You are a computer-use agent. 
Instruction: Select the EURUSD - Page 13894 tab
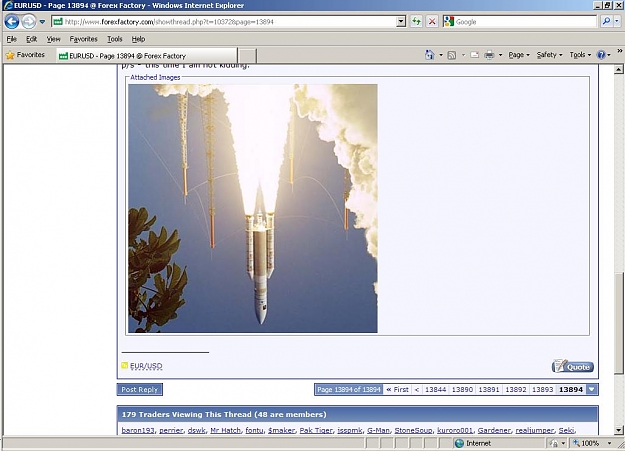(146, 56)
